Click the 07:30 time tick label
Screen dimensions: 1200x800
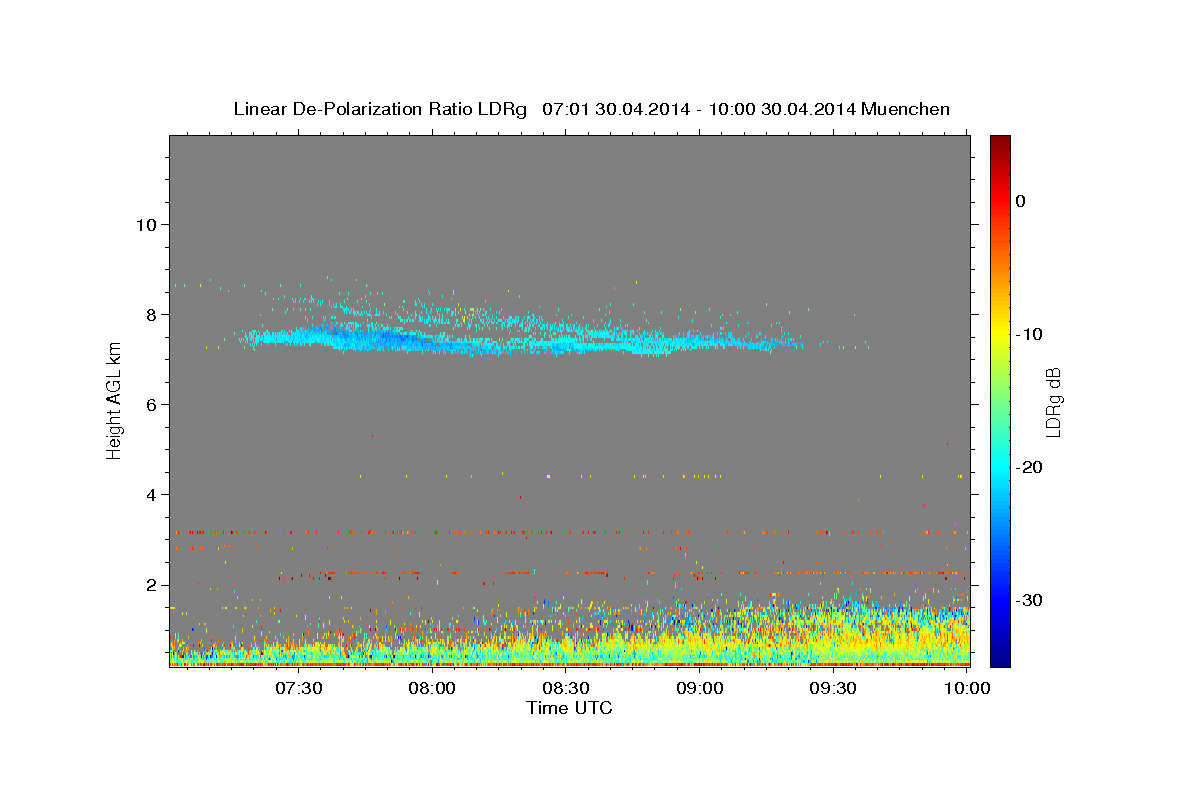(x=299, y=688)
